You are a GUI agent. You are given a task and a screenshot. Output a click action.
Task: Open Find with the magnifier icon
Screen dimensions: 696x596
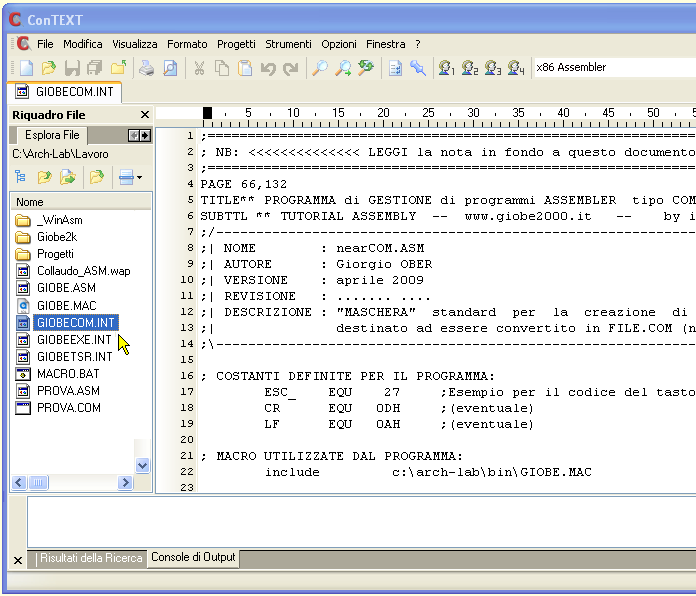point(320,68)
